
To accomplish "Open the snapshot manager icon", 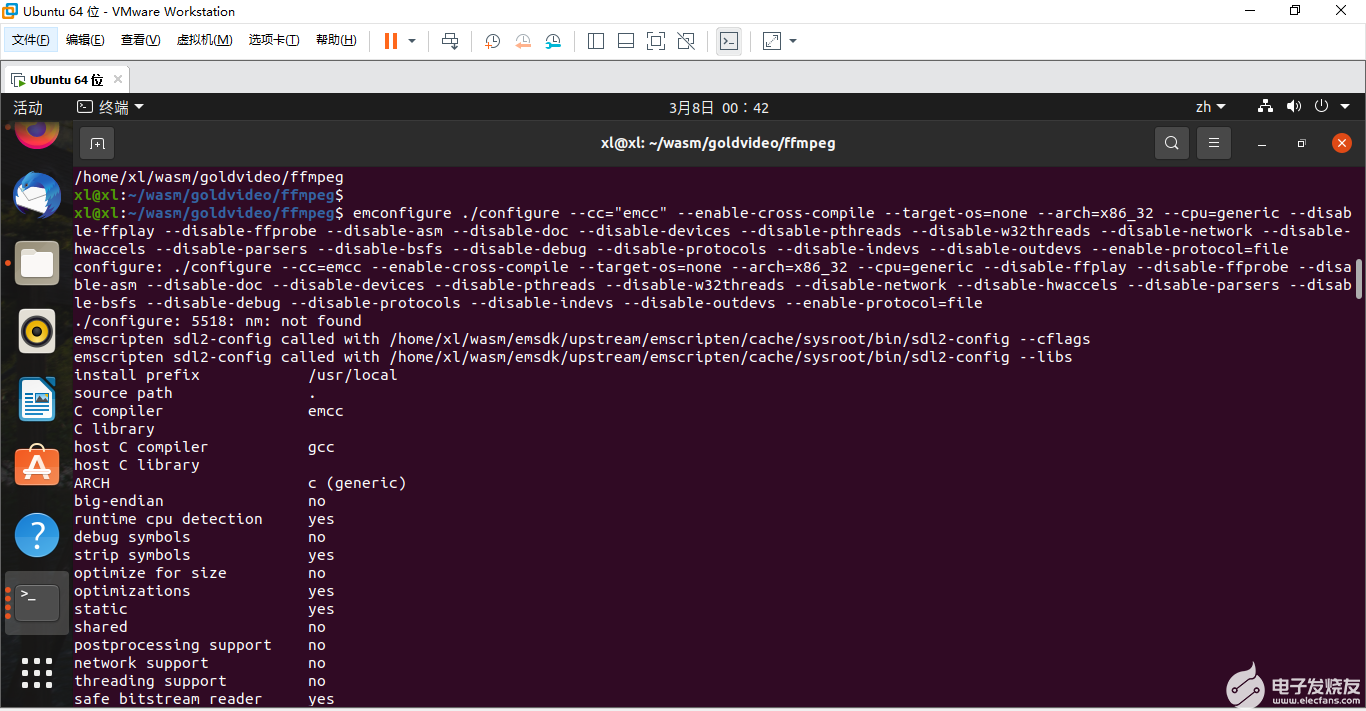I will [553, 41].
